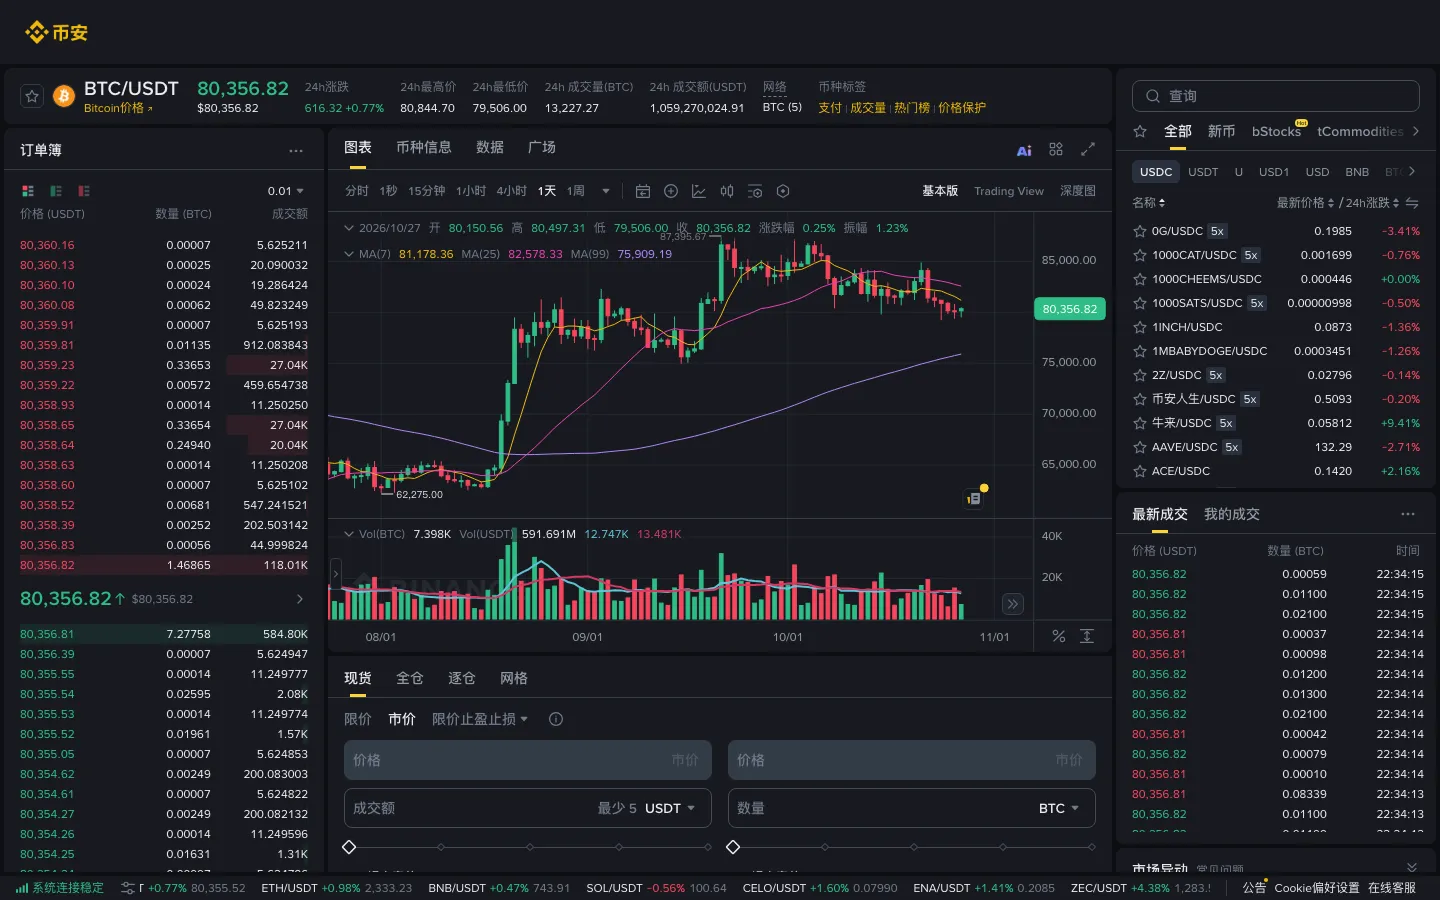Open chart display settings list icon
Screen dimensions: 1440x900
[x=755, y=191]
